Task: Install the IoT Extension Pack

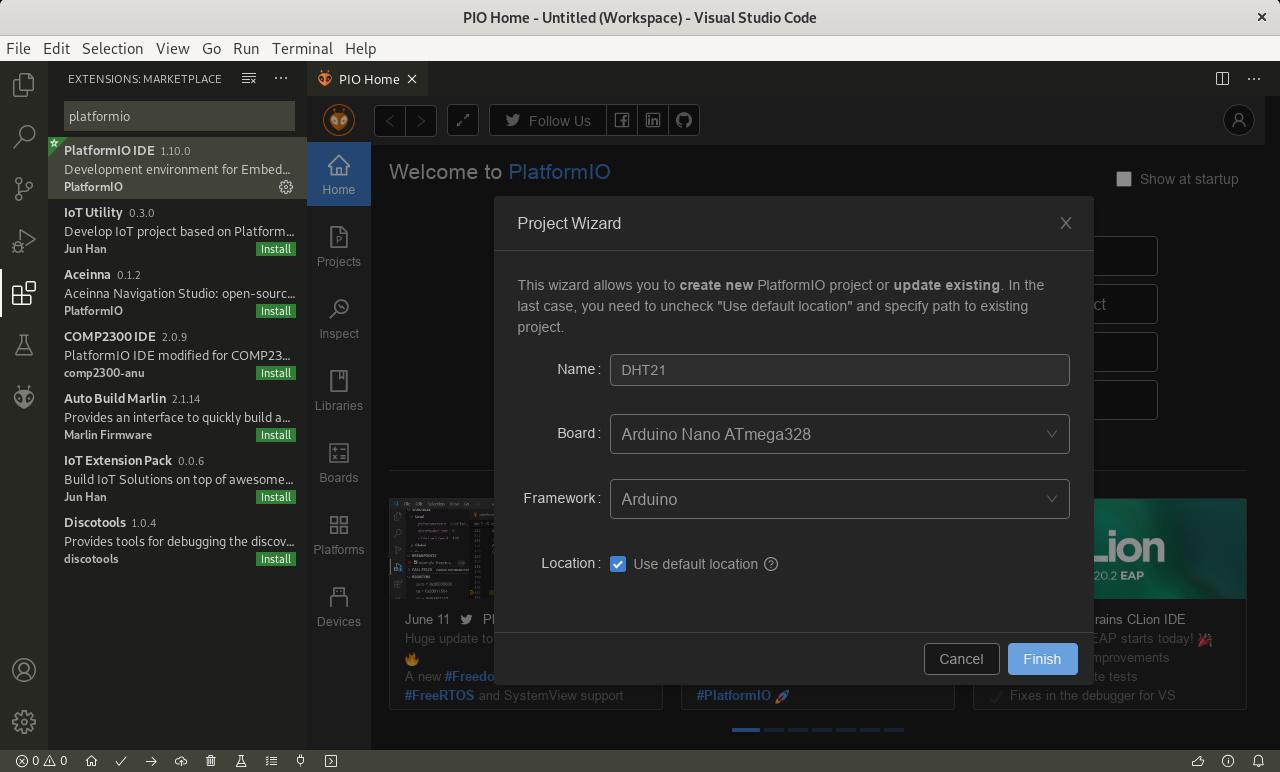Action: pos(276,497)
